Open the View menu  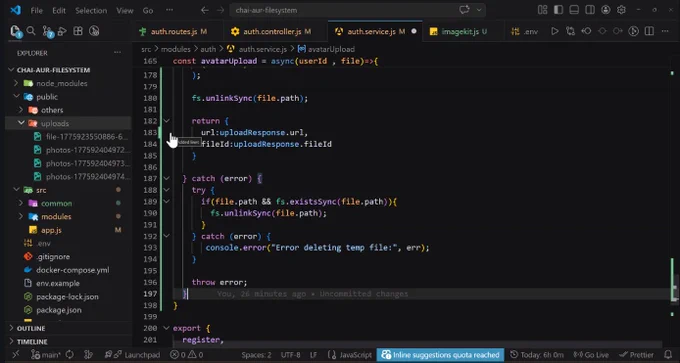click(124, 10)
